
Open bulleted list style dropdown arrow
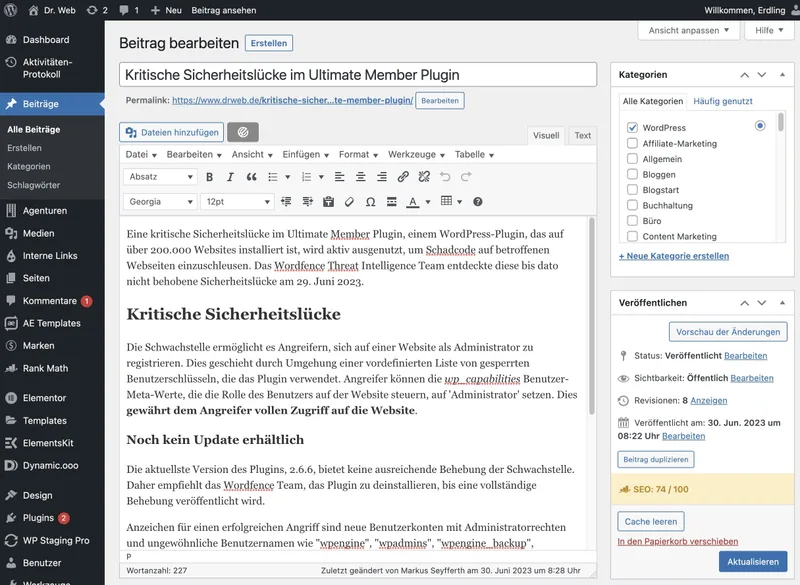click(x=287, y=177)
